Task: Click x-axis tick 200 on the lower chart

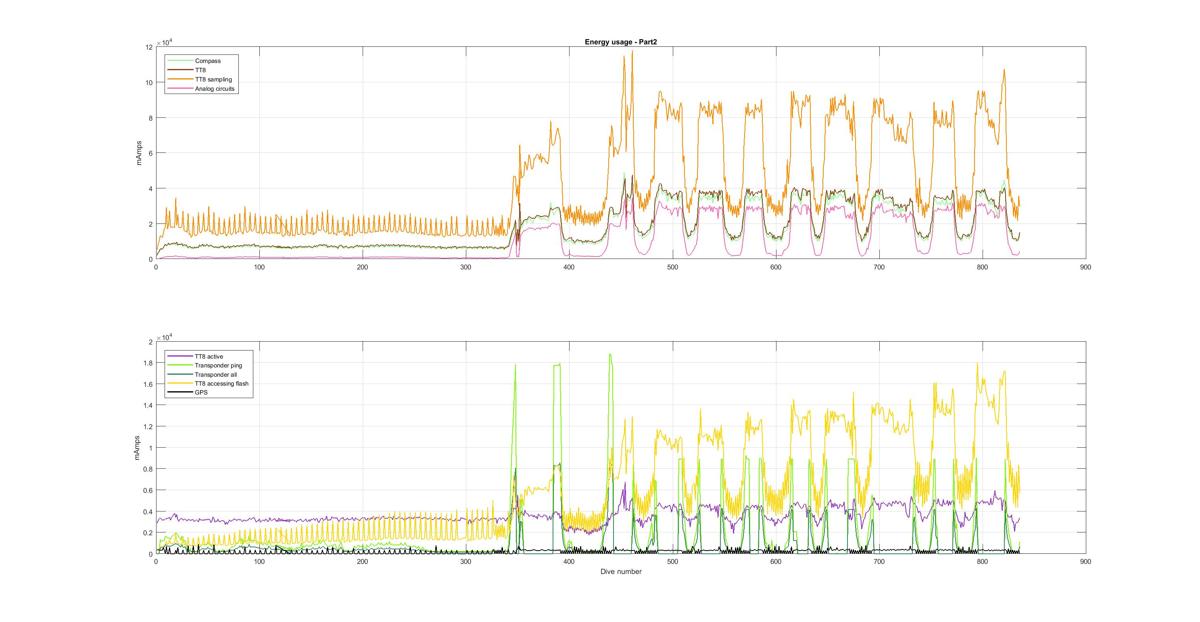Action: pyautogui.click(x=363, y=562)
